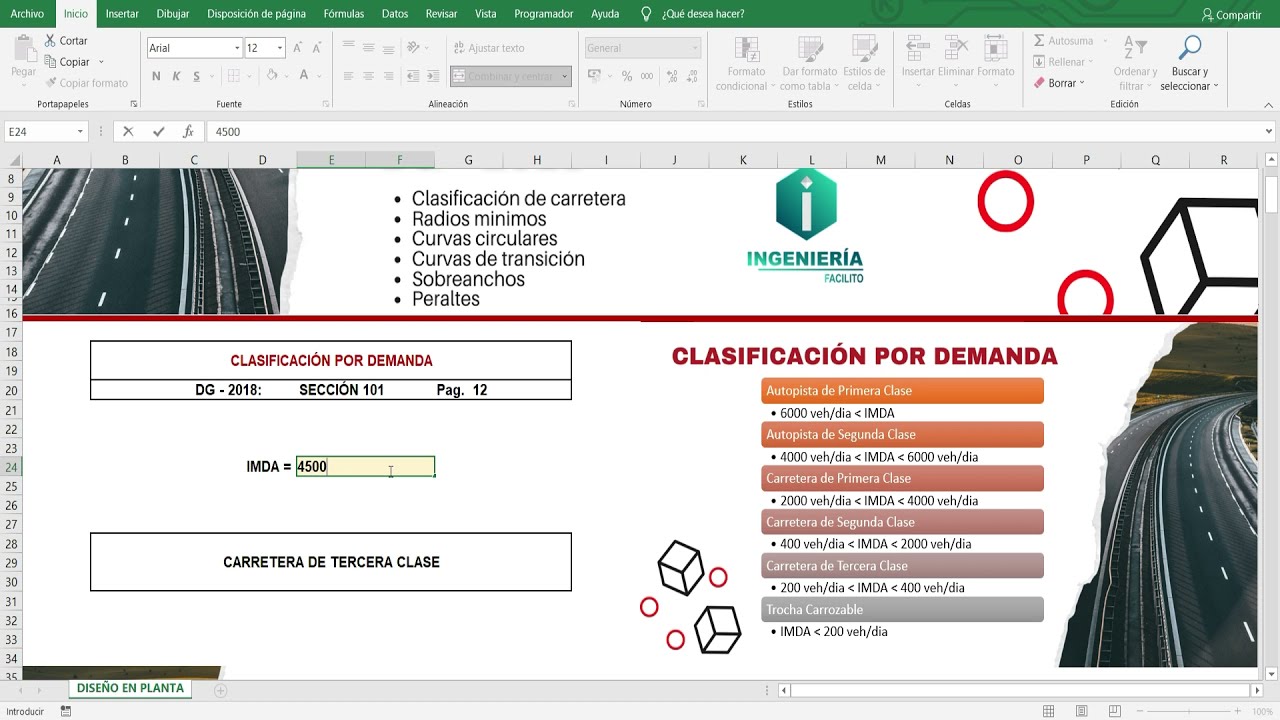Screen dimensions: 1280x720
Task: Toggle italic K formatting
Action: pos(176,76)
